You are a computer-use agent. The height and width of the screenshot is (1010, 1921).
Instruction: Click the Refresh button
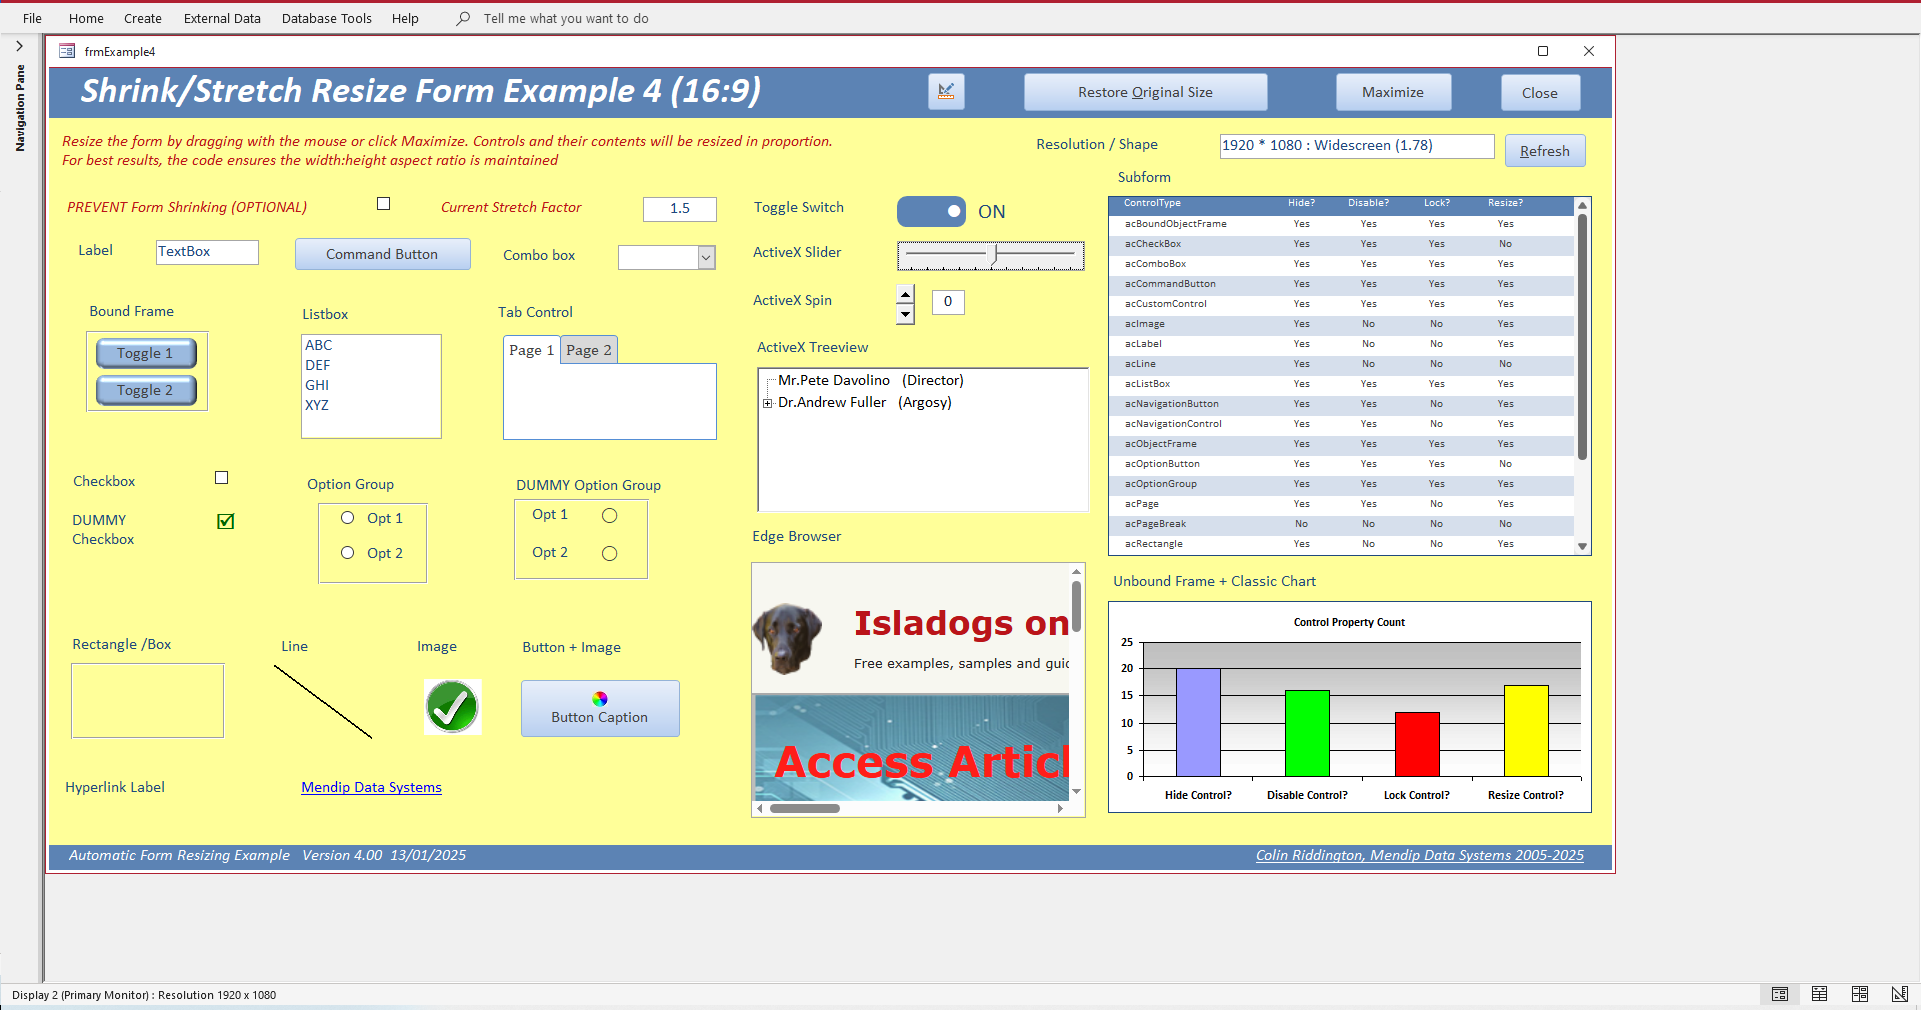(x=1545, y=151)
